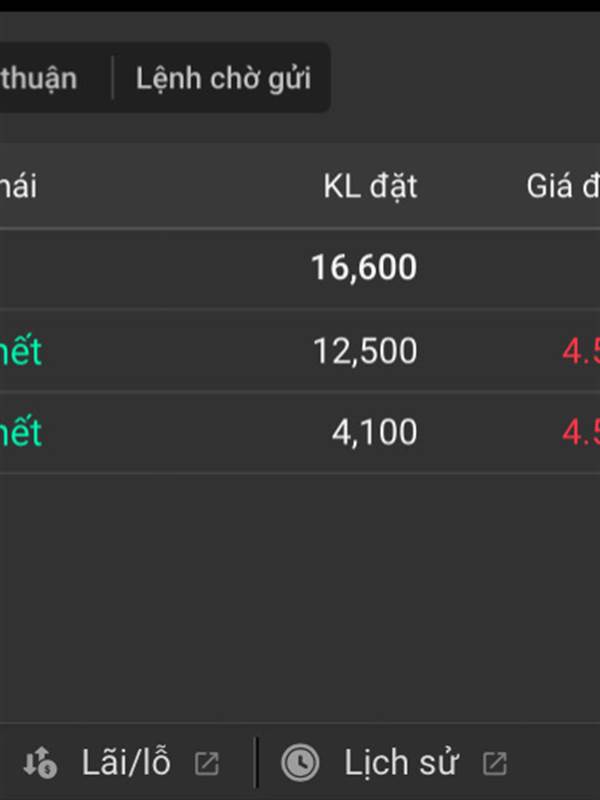Image resolution: width=600 pixels, height=800 pixels.
Task: Open the Lãi/lỗ report
Action: (126, 763)
